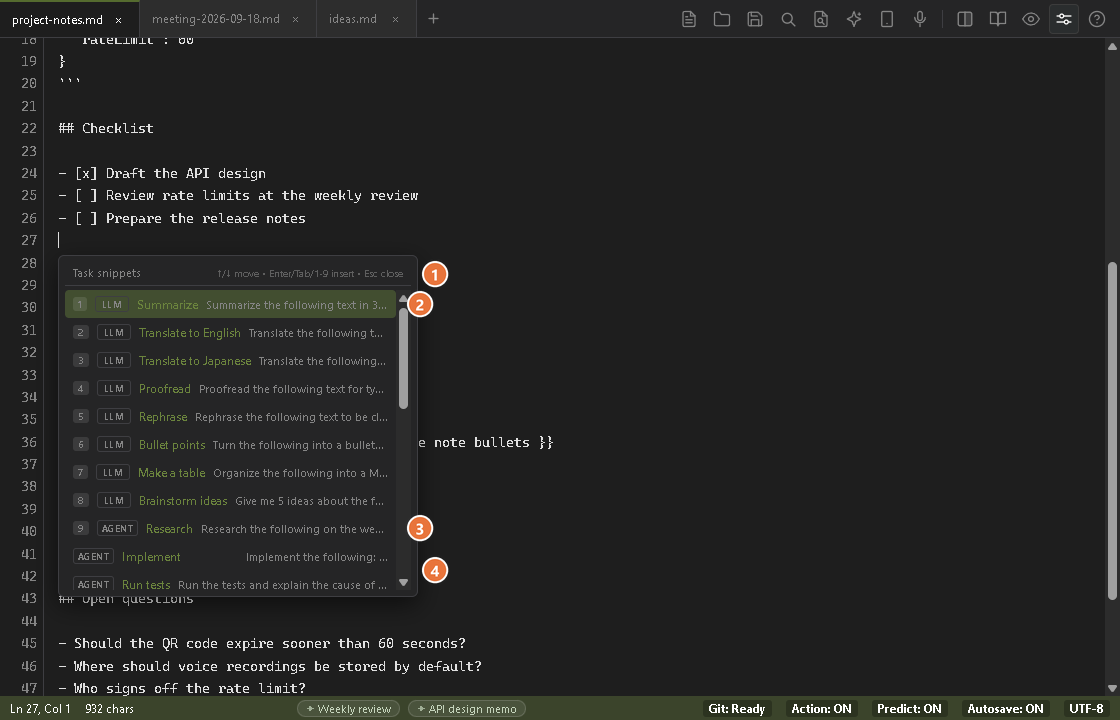Click the ## Checklist heading
1120x720 pixels.
[106, 128]
